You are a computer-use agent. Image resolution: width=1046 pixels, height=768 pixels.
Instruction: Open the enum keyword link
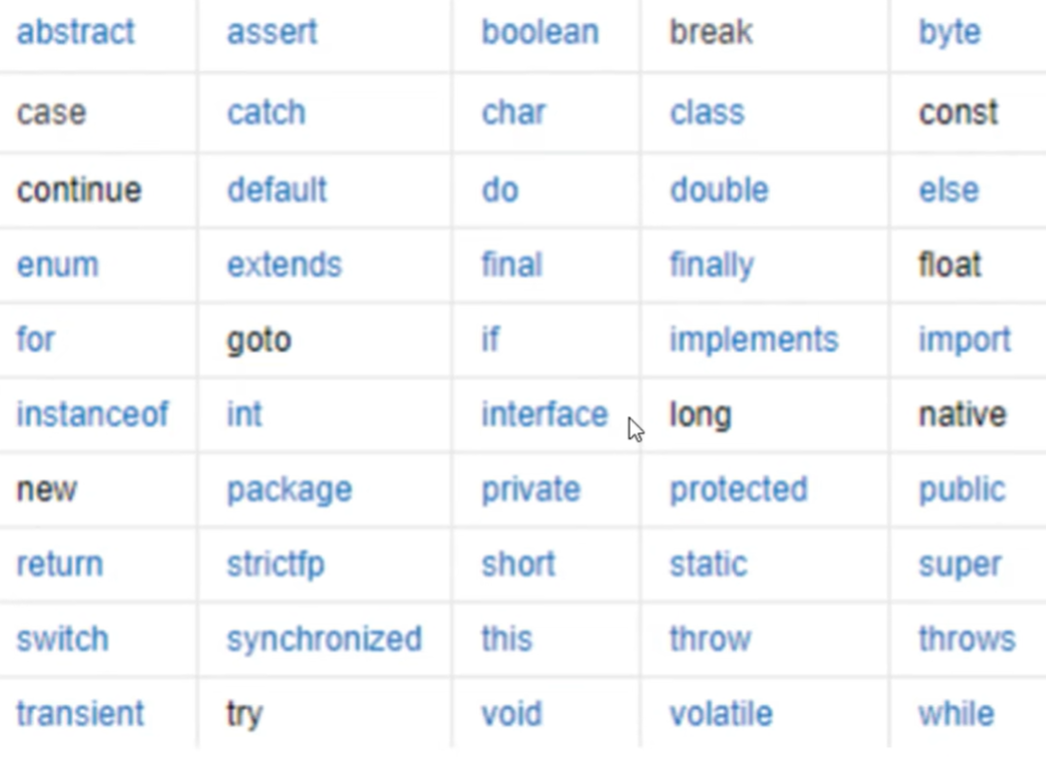pos(57,265)
